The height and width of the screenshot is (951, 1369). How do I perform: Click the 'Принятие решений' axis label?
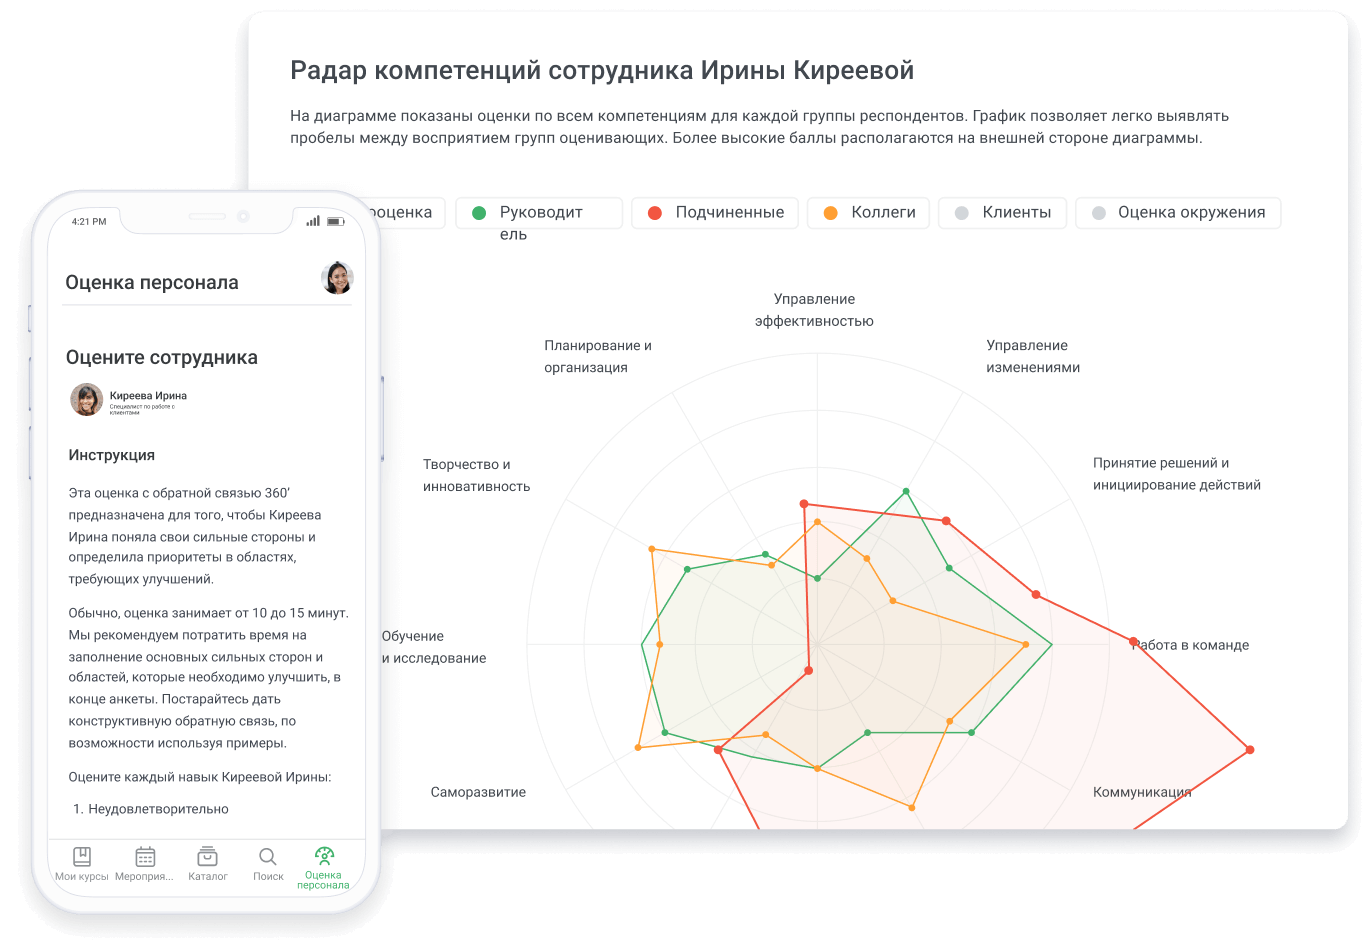[1177, 474]
